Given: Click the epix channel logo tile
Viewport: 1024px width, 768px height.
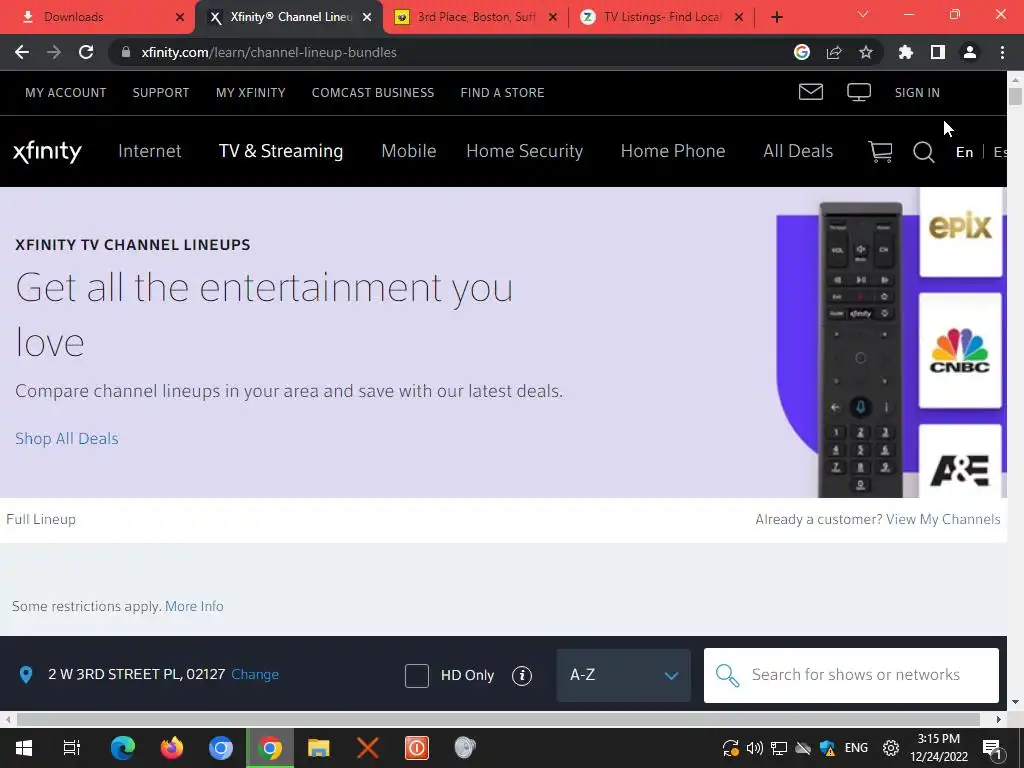Looking at the screenshot, I should (961, 230).
